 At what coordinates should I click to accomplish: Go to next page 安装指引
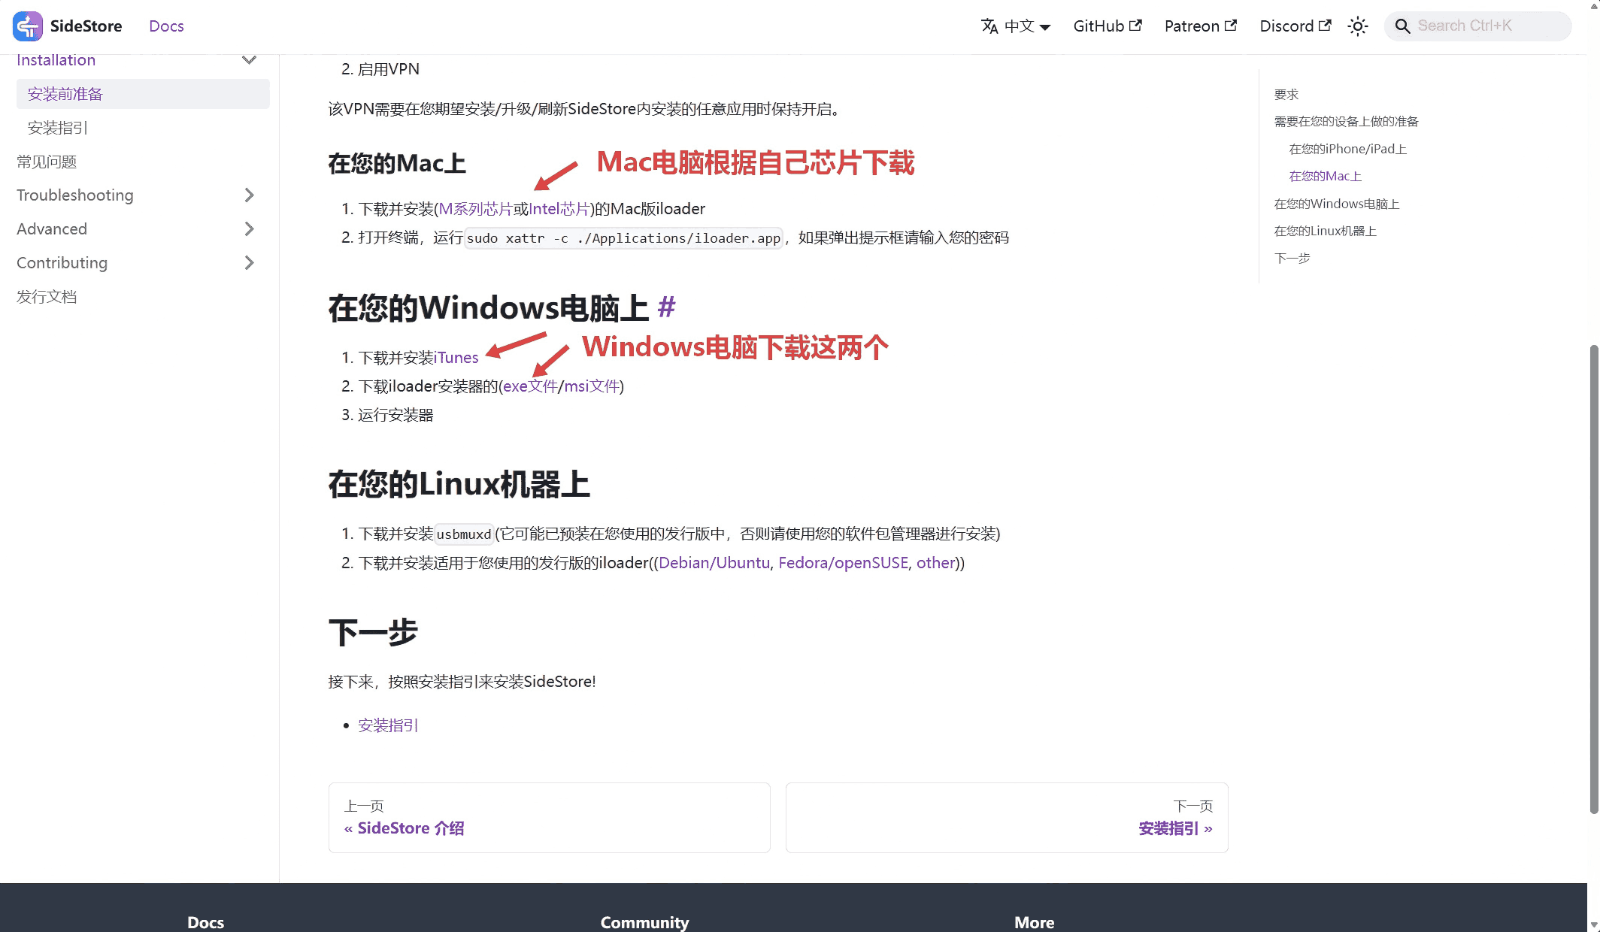pyautogui.click(x=1007, y=818)
